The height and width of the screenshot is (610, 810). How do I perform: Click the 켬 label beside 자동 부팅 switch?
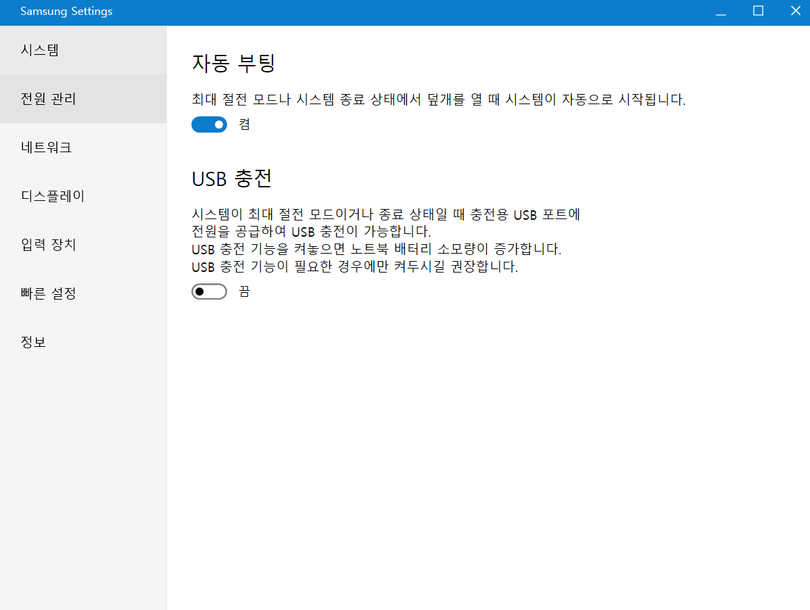[x=244, y=124]
